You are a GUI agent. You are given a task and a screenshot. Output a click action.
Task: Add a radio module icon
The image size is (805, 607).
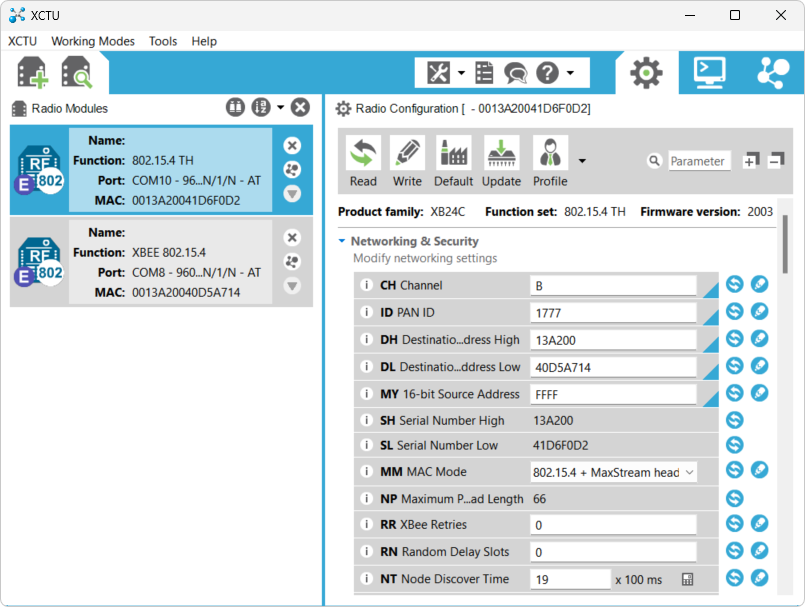[32, 73]
